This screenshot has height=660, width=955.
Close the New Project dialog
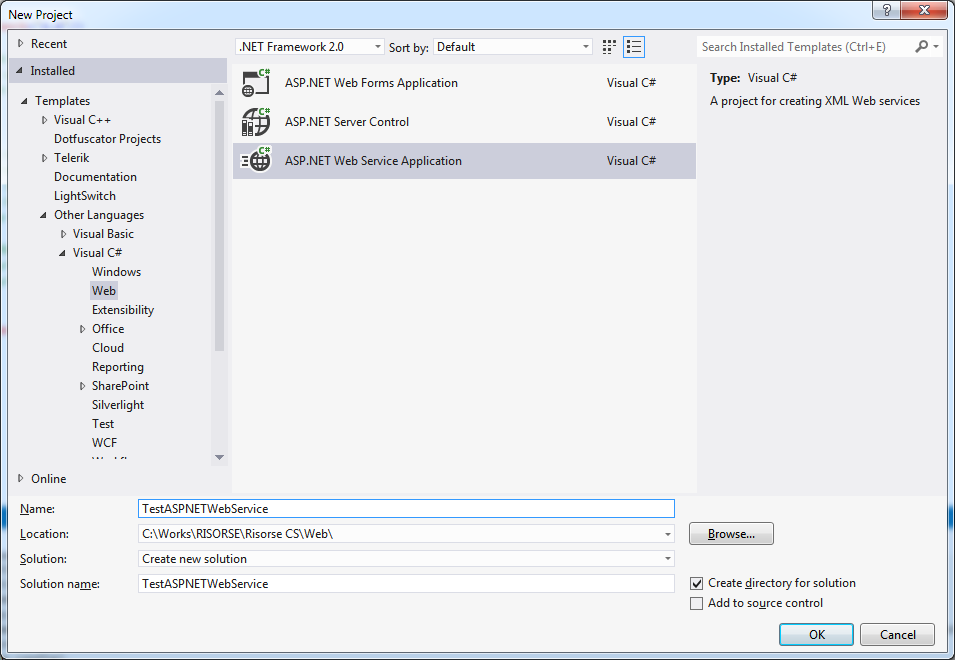pos(923,10)
